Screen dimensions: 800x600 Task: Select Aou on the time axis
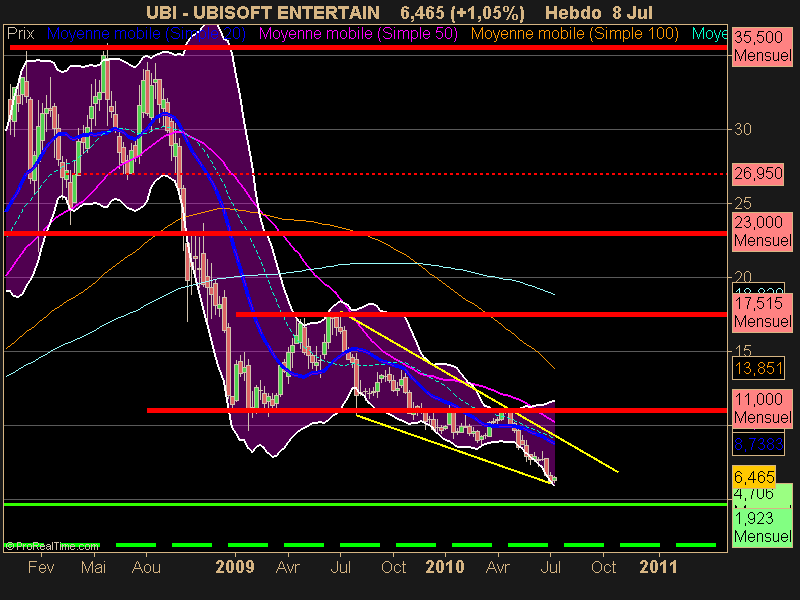[x=146, y=567]
